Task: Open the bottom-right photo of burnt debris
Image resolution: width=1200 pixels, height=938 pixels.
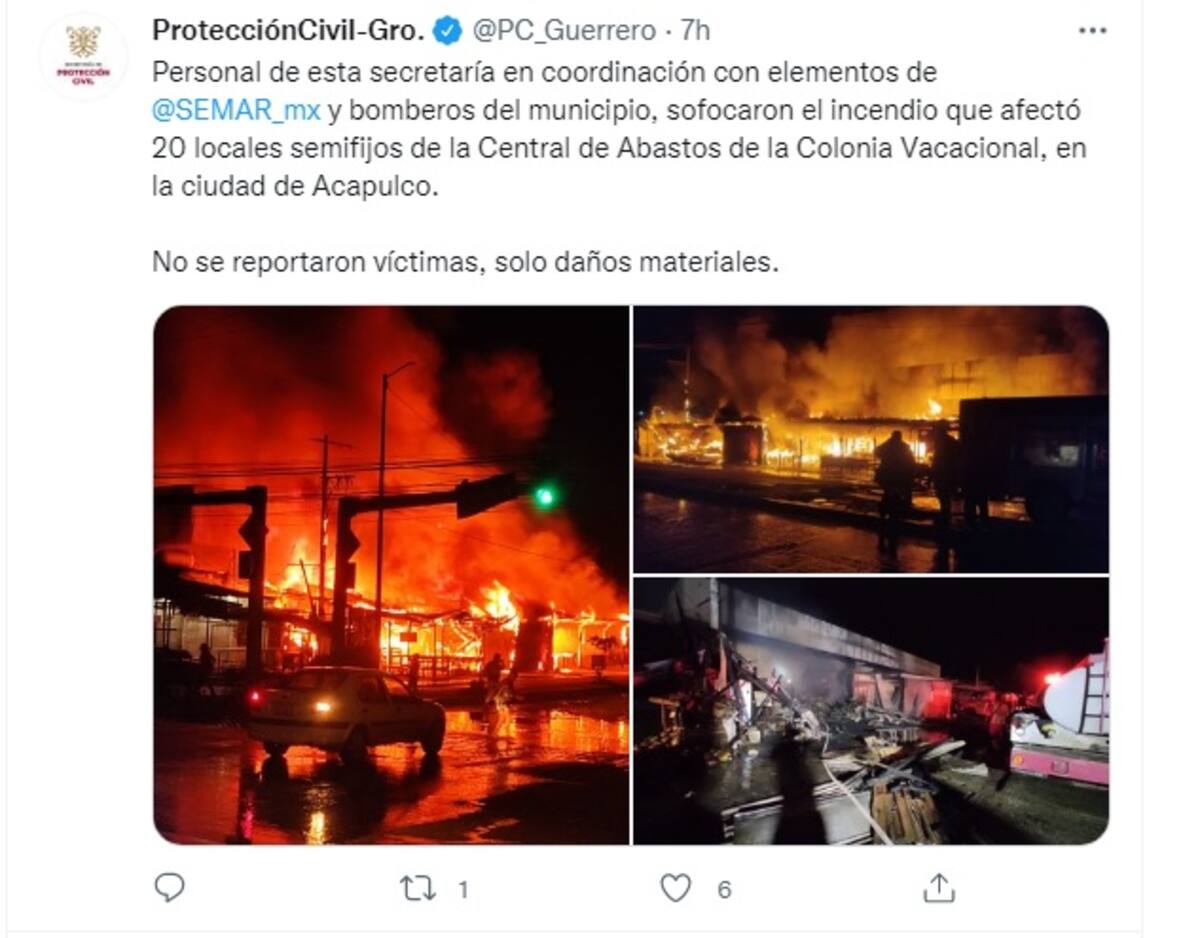Action: 871,711
